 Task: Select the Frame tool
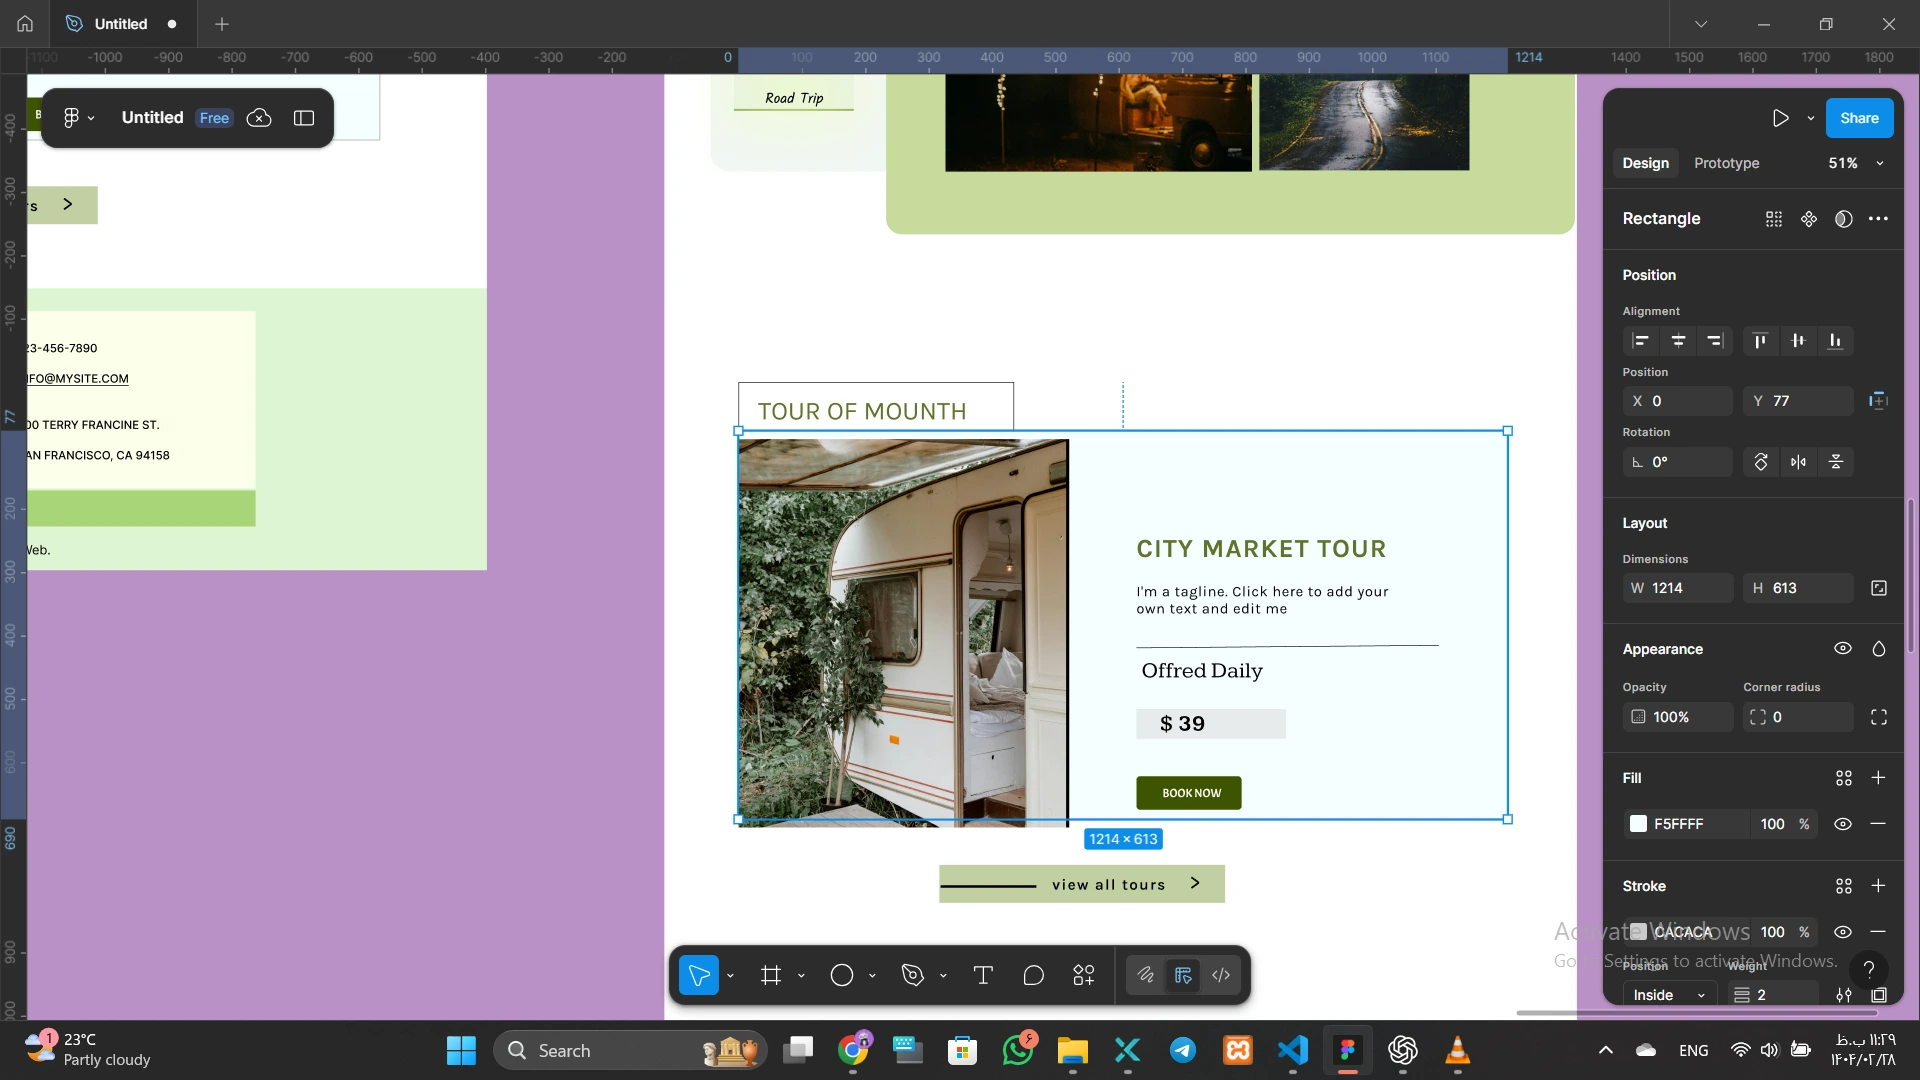771,975
